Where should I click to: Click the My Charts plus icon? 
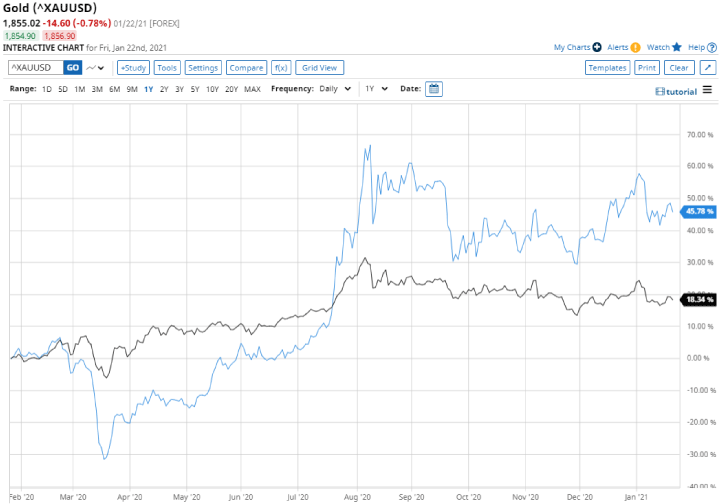(597, 47)
